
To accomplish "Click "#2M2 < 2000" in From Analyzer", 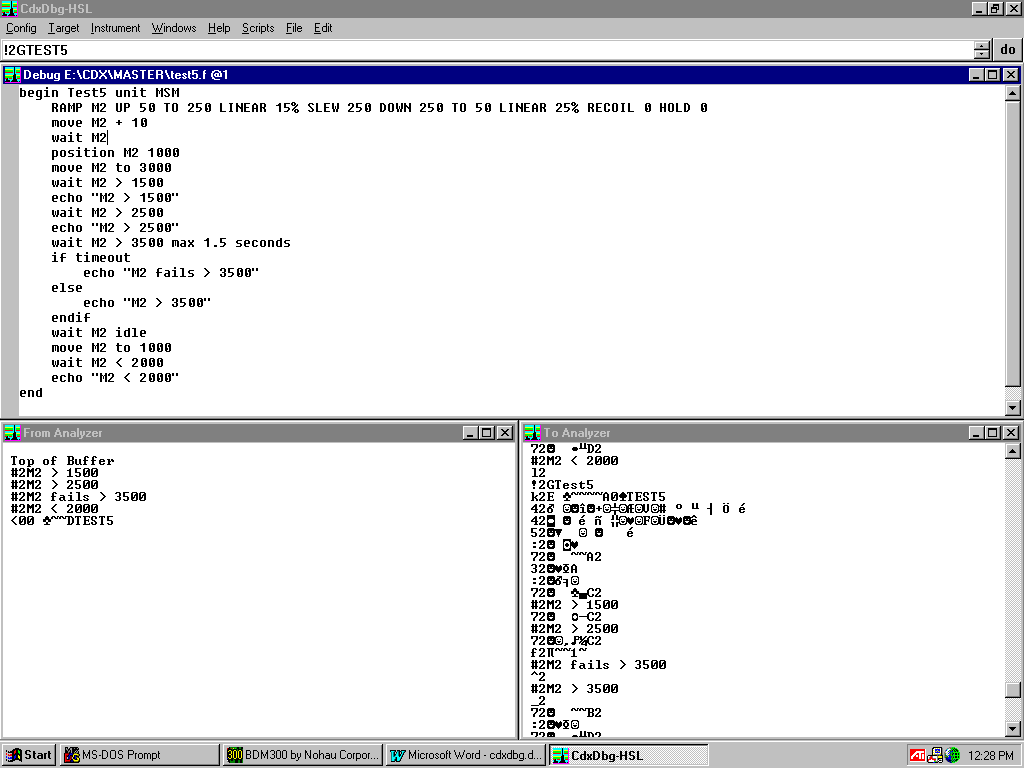I will [x=54, y=509].
